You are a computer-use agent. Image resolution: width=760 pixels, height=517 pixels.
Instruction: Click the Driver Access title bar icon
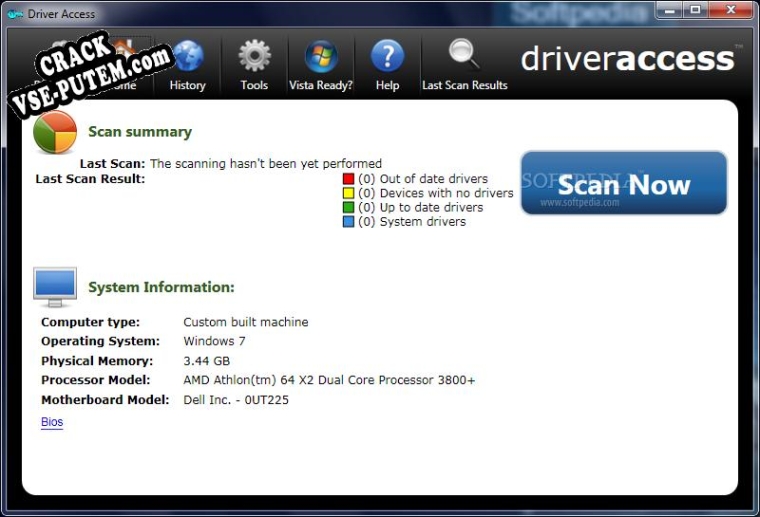coord(15,13)
